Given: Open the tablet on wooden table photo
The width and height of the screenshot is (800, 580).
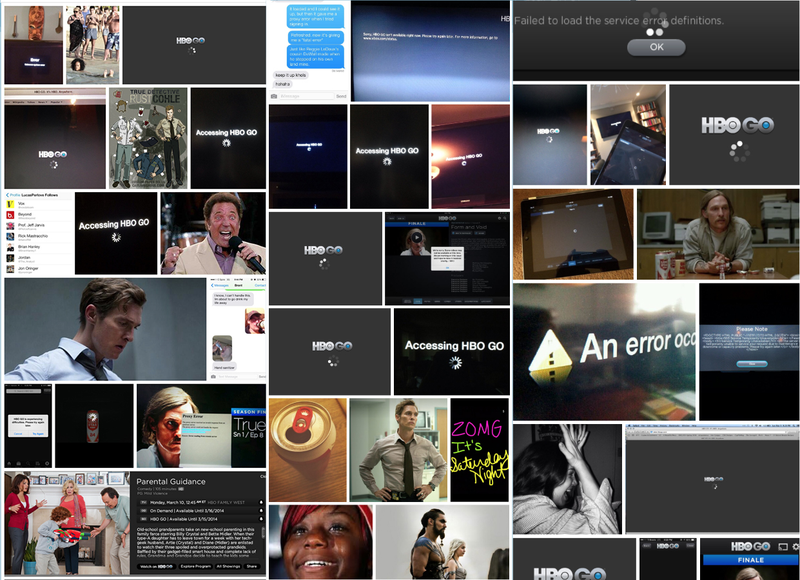Looking at the screenshot, I should click(573, 234).
